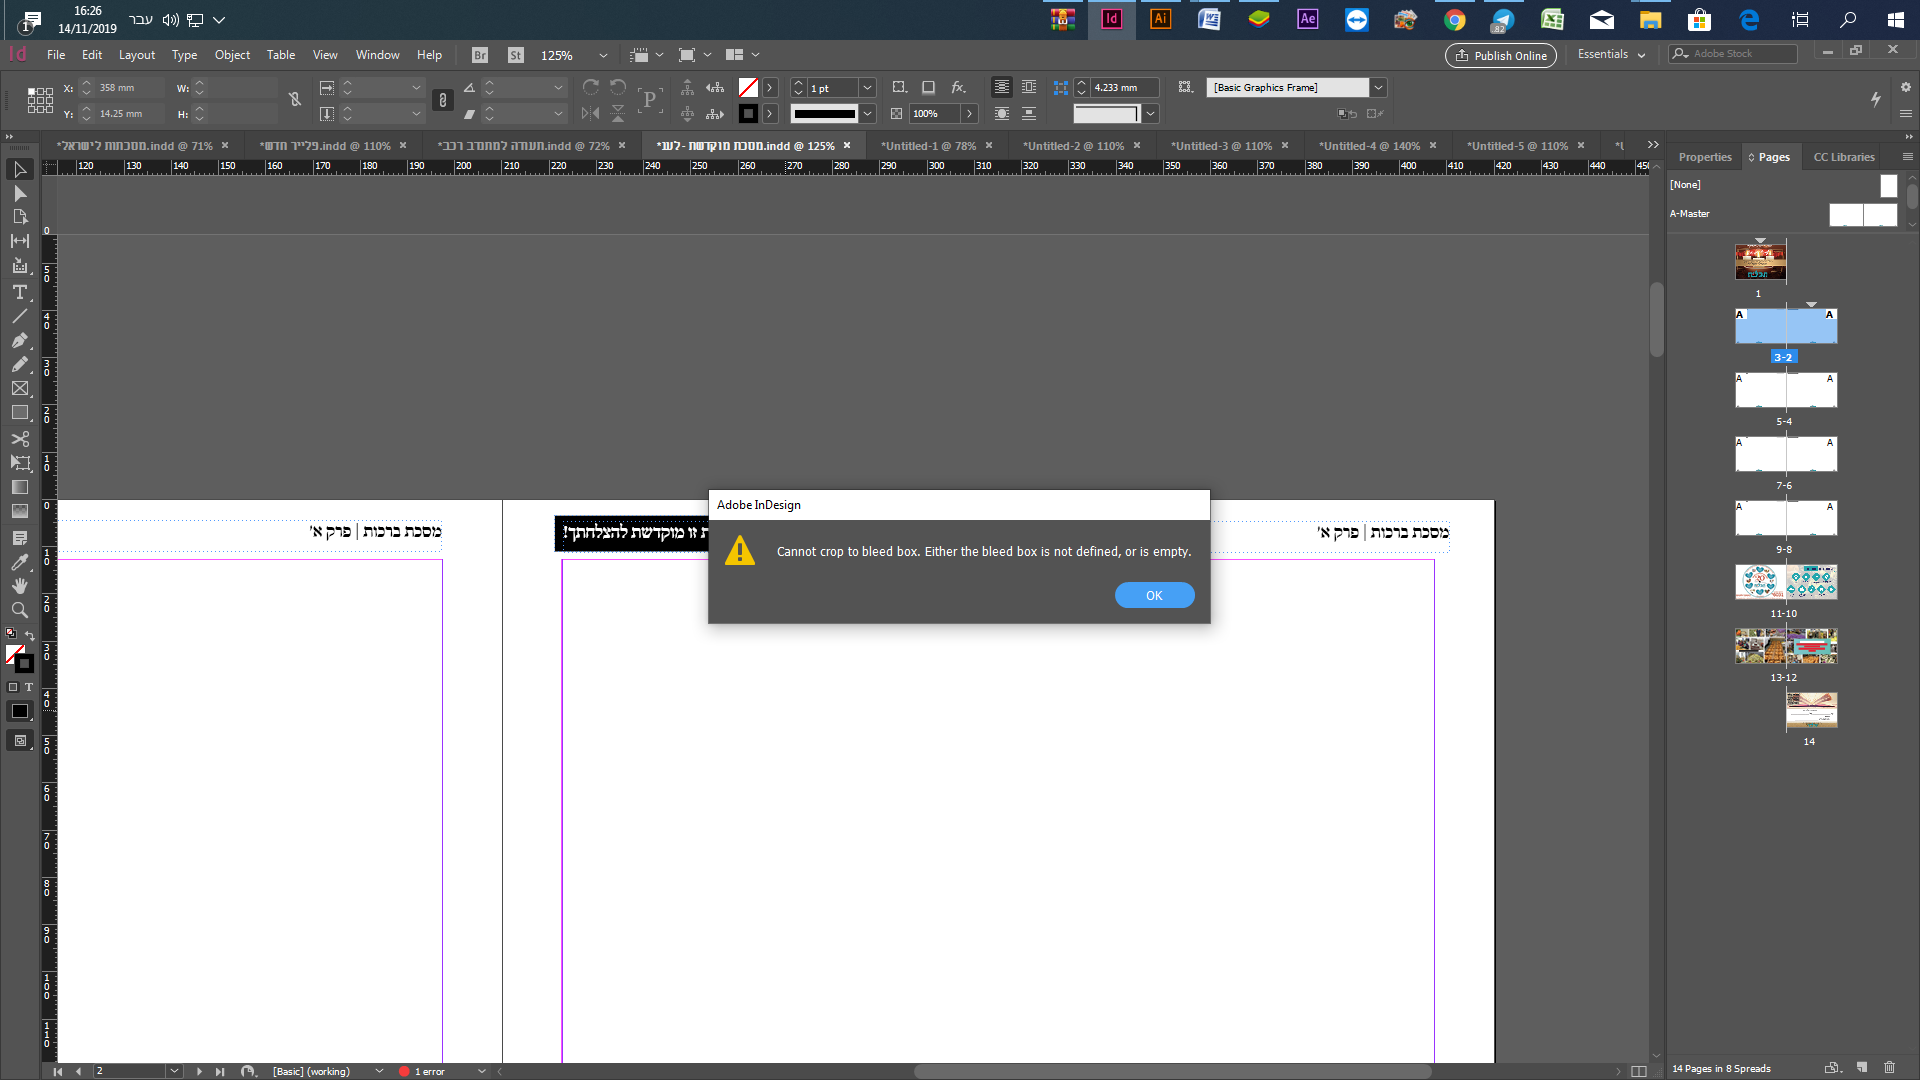This screenshot has height=1080, width=1920.
Task: Click OK in the bleed box warning
Action: click(1154, 595)
